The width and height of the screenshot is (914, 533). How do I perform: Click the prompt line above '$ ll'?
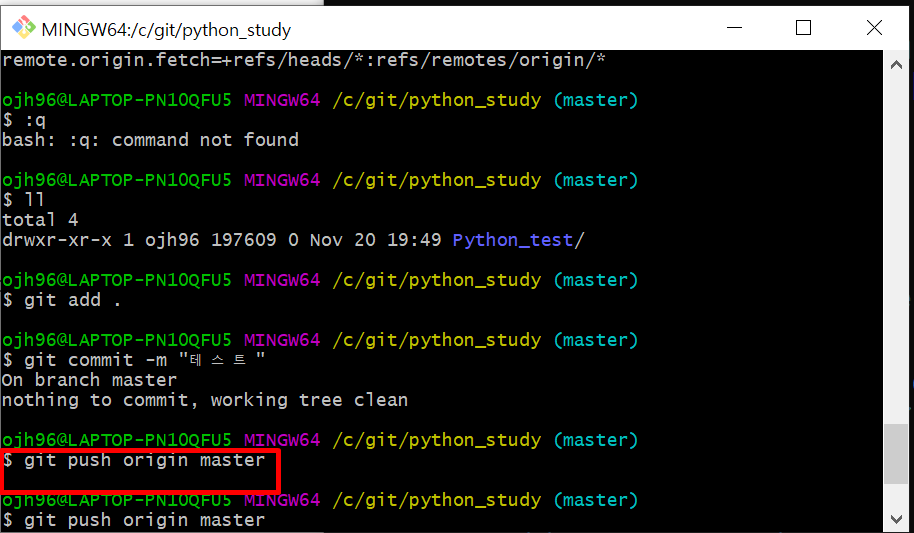click(320, 180)
